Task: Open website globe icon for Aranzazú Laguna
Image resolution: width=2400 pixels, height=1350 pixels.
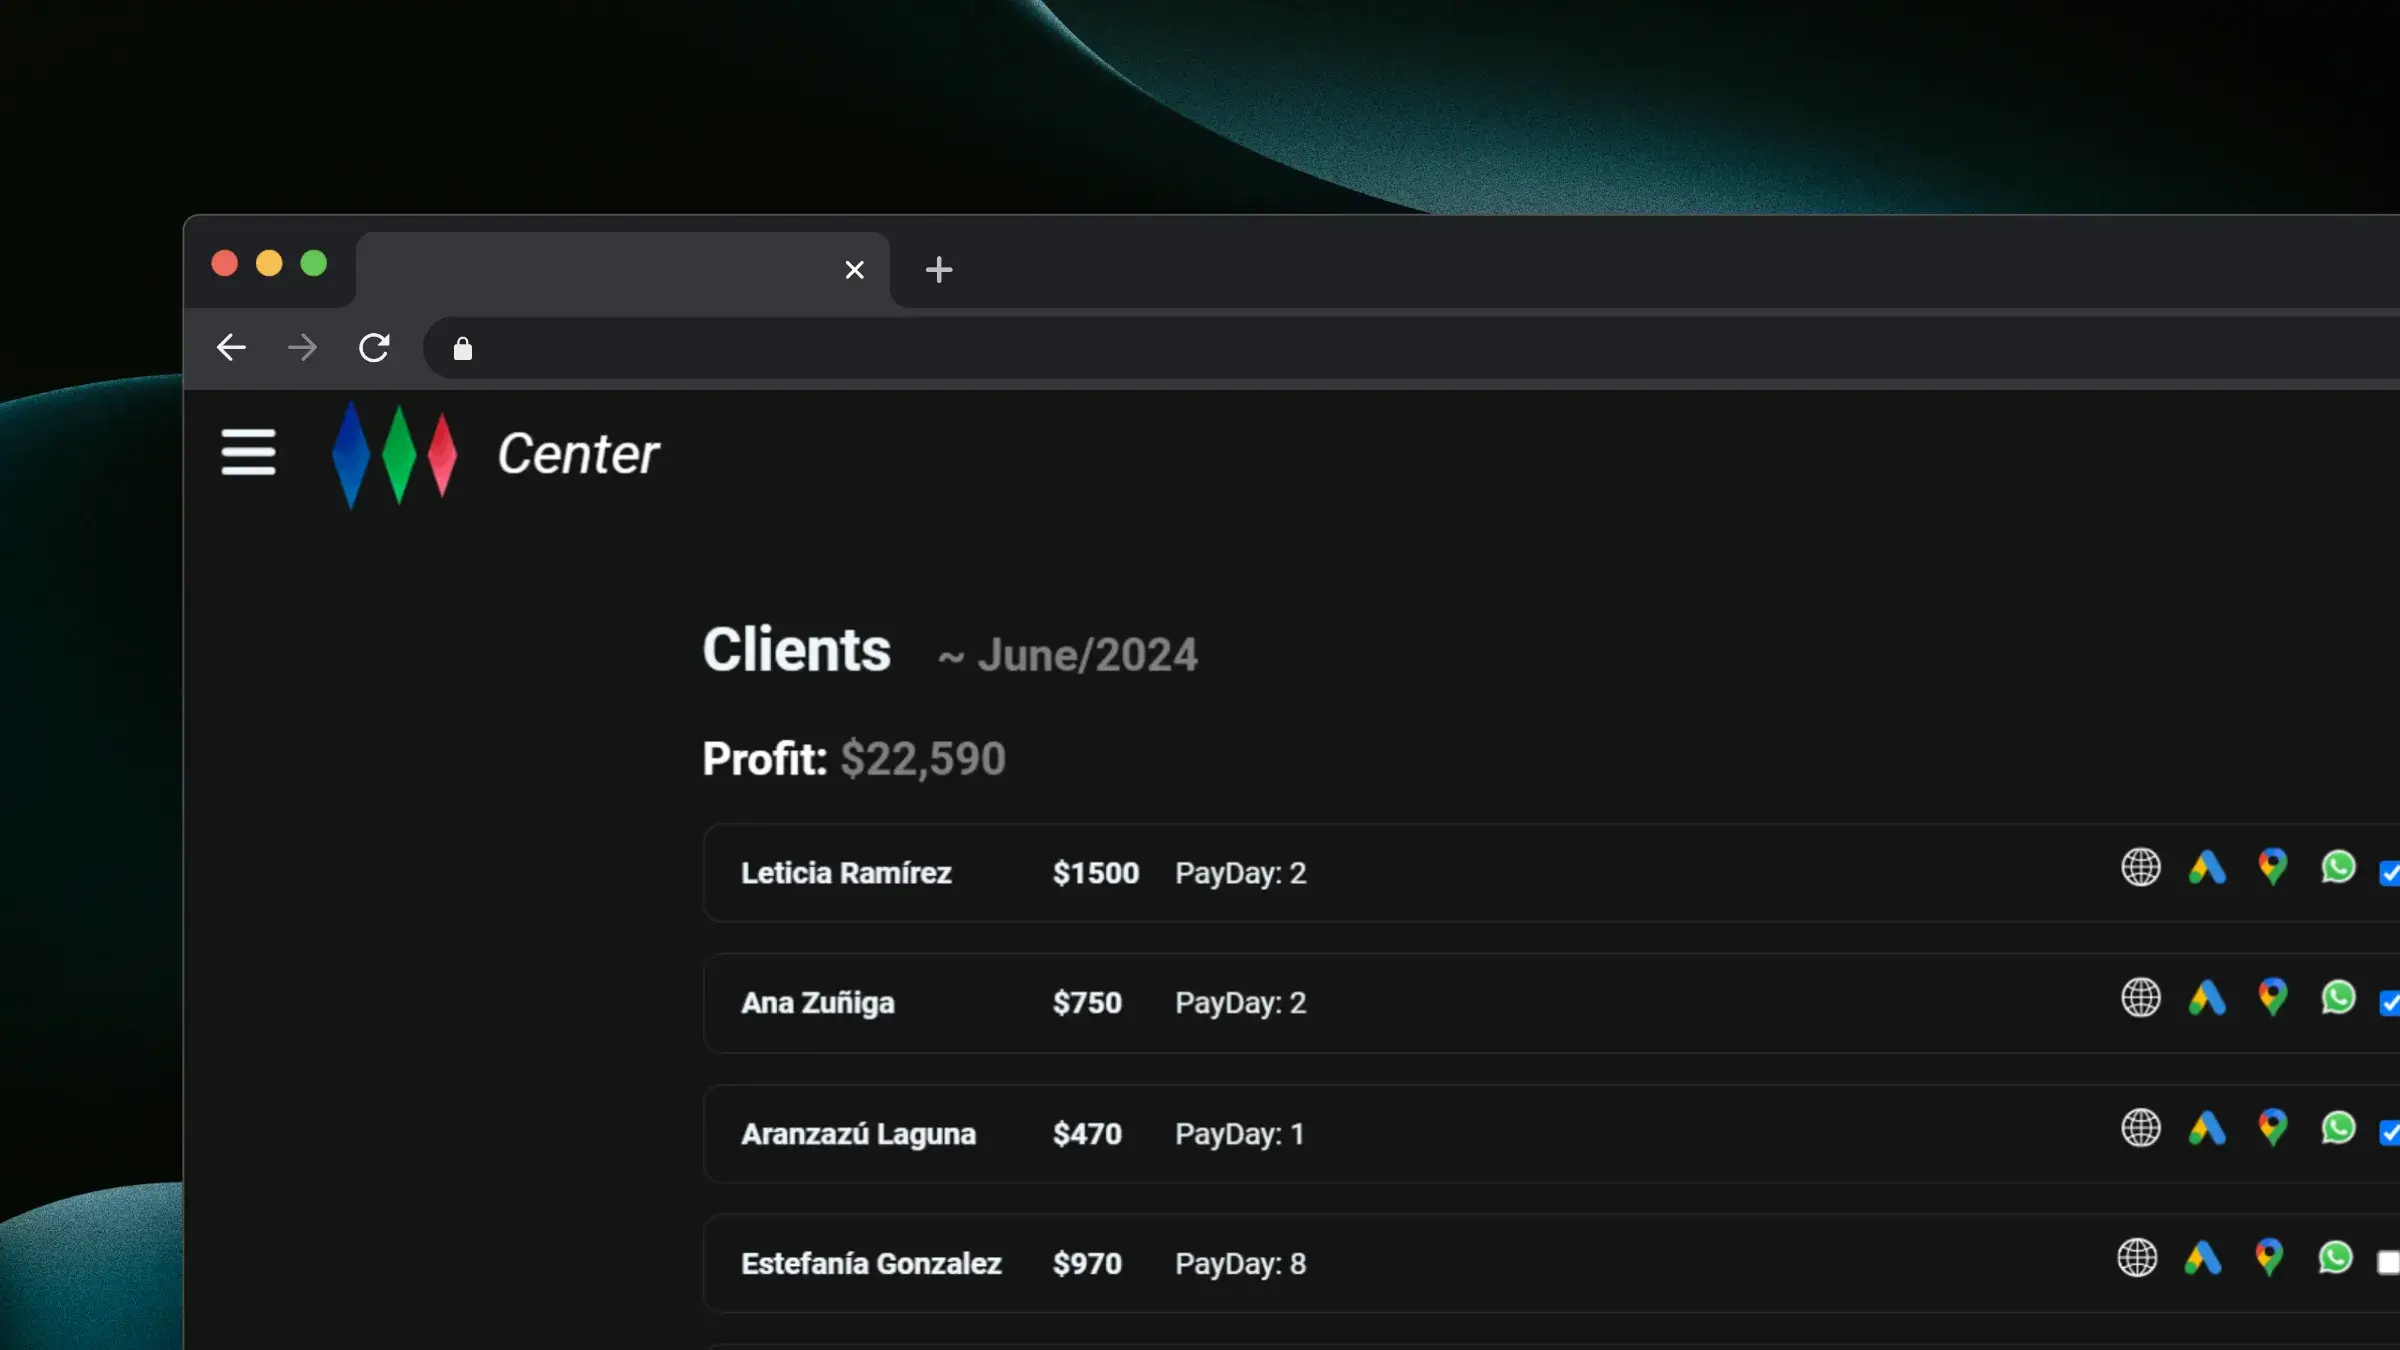Action: pos(2140,1128)
